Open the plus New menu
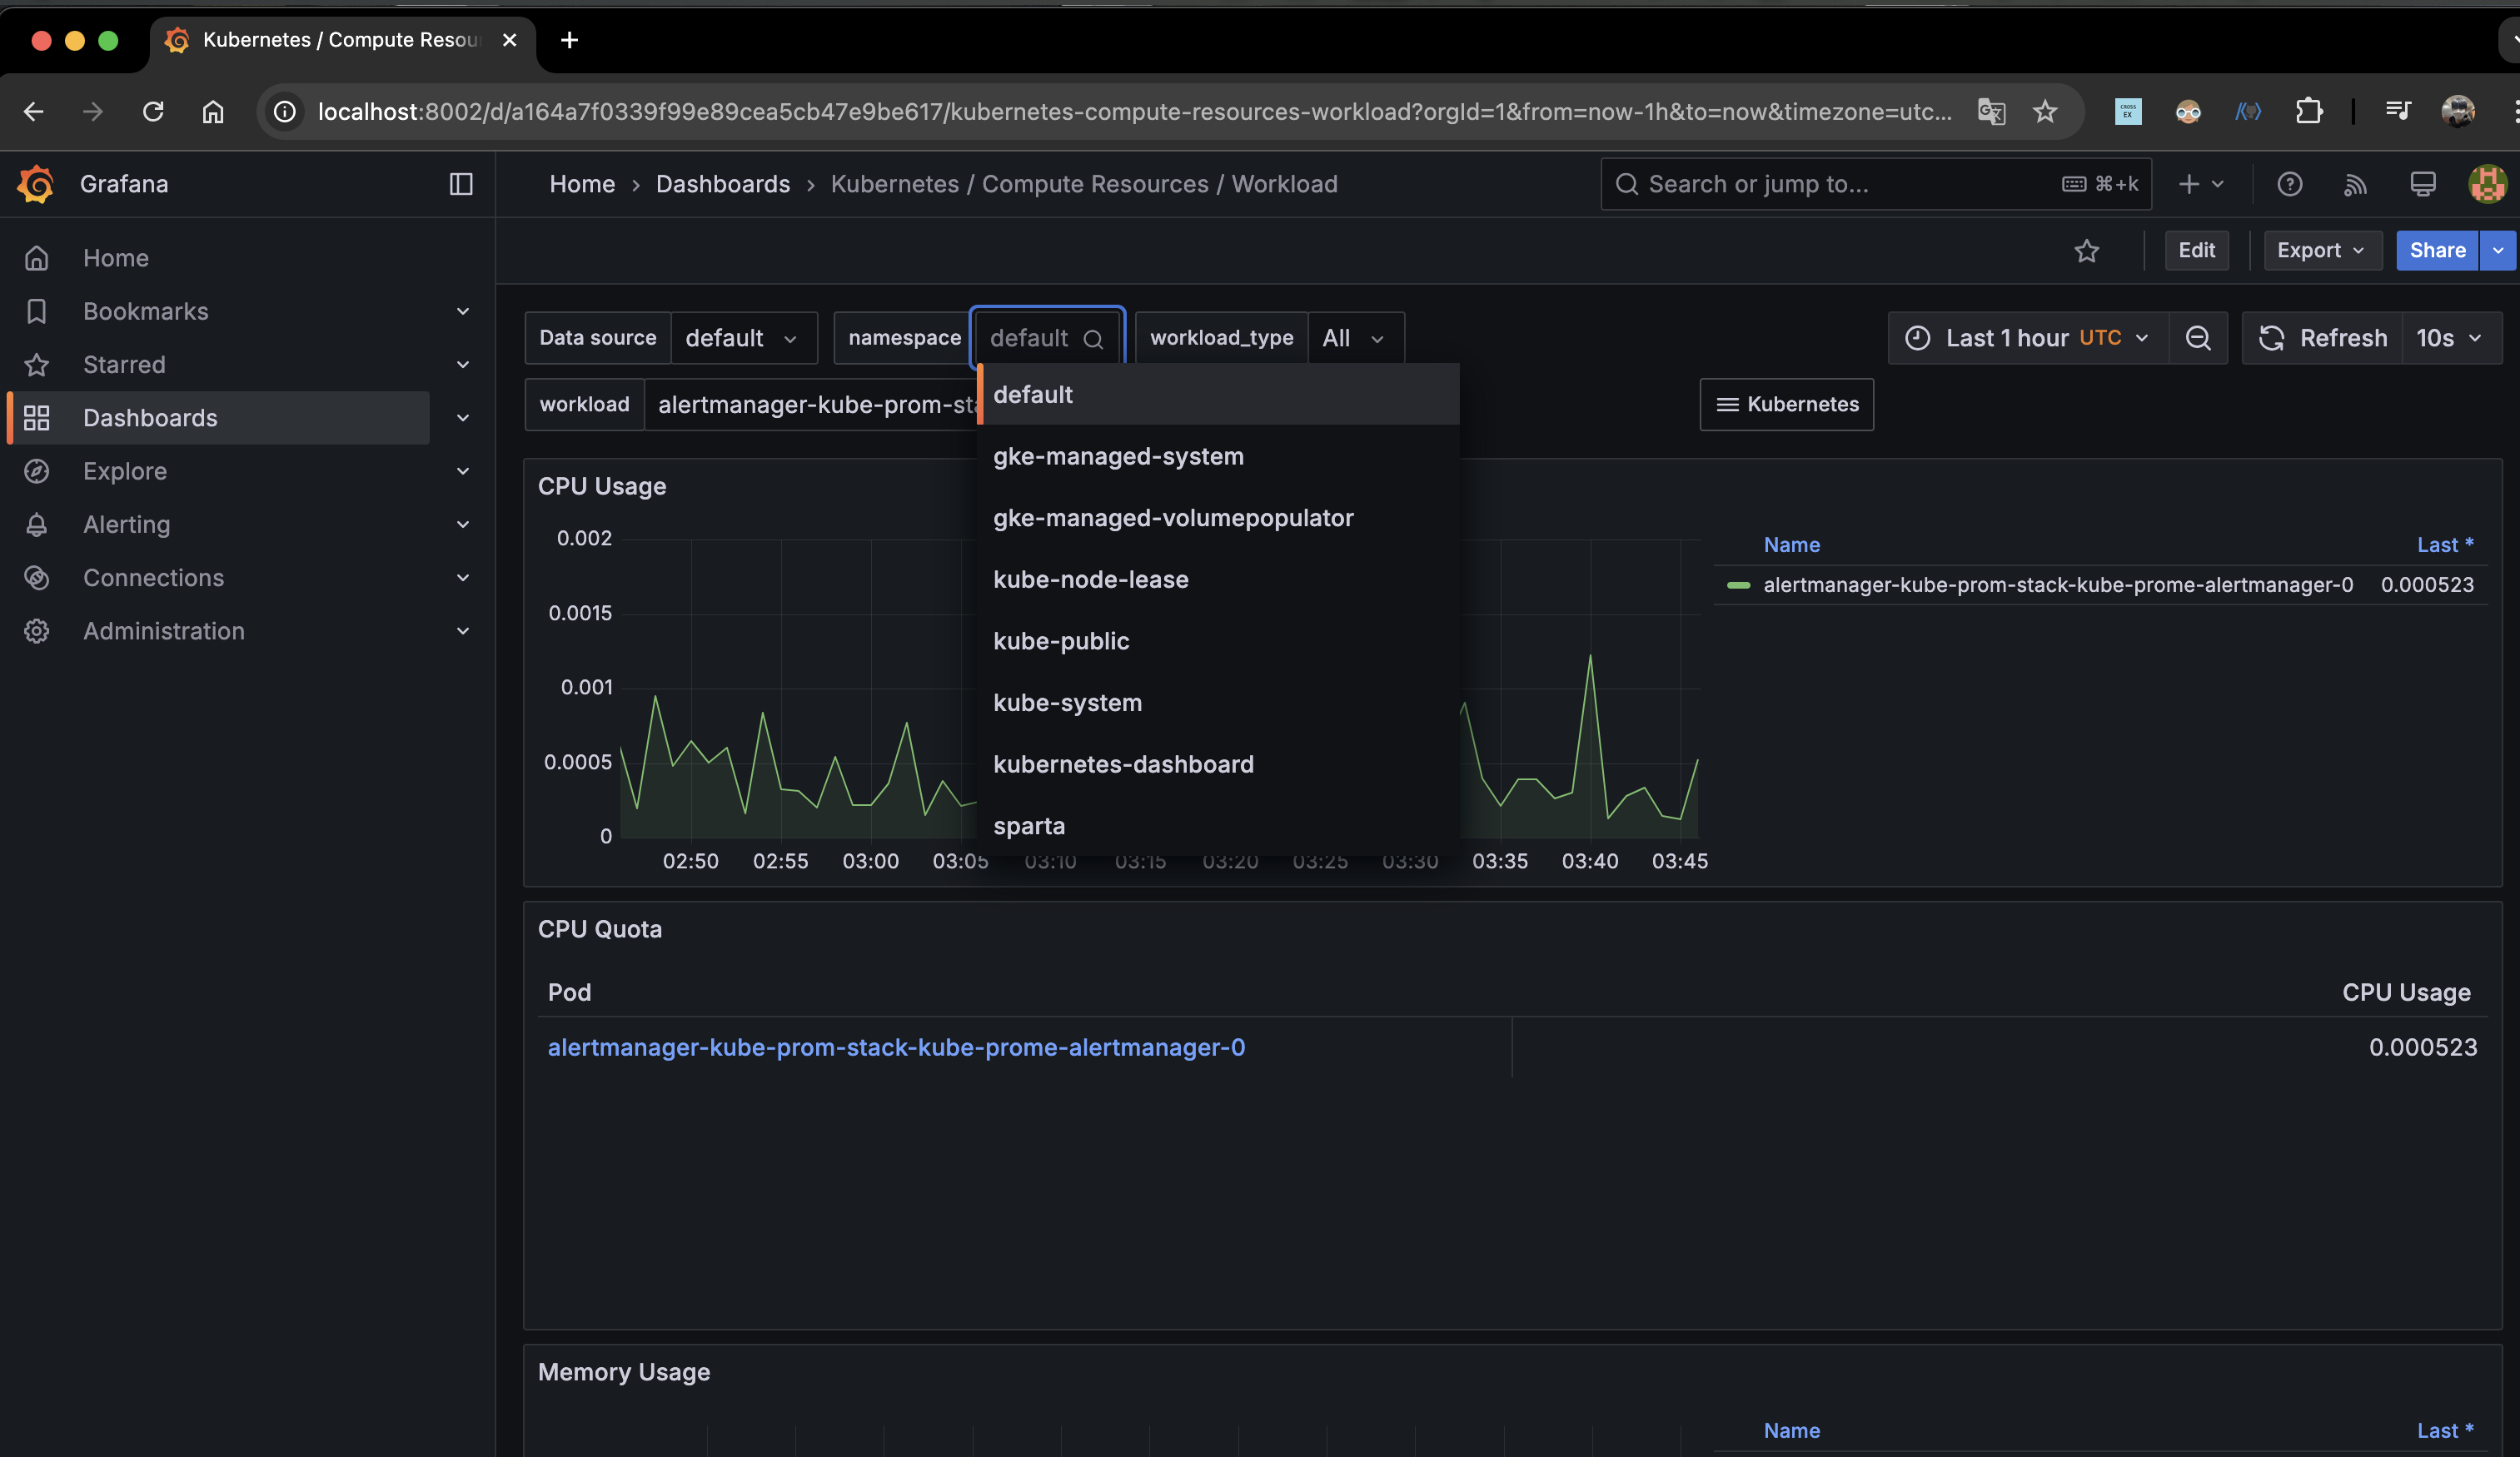Image resolution: width=2520 pixels, height=1457 pixels. 2201,184
